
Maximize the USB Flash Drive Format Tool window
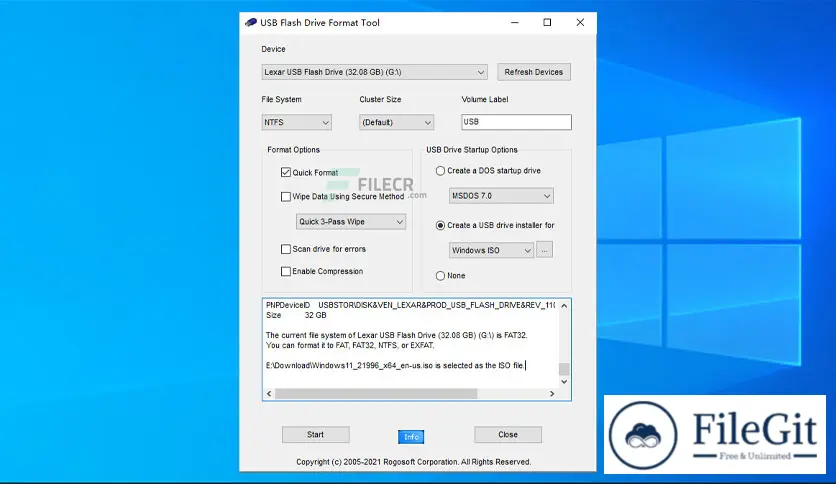pos(547,22)
